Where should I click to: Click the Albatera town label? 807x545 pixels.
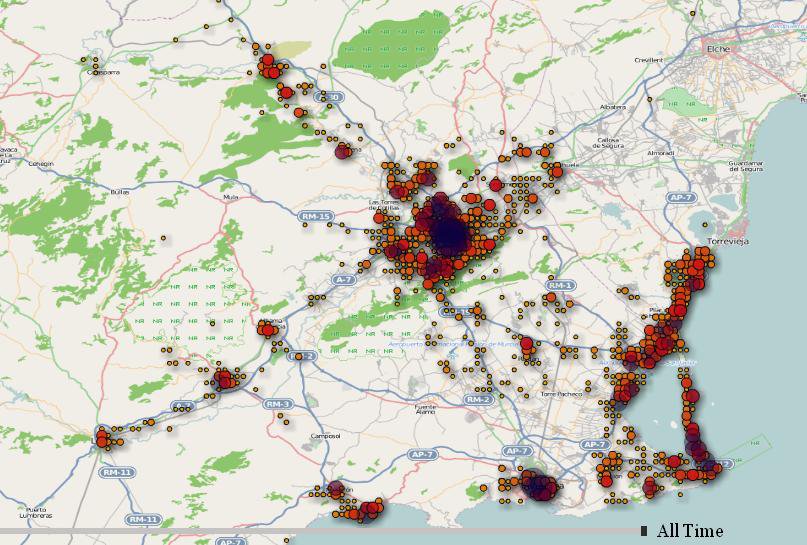point(611,105)
